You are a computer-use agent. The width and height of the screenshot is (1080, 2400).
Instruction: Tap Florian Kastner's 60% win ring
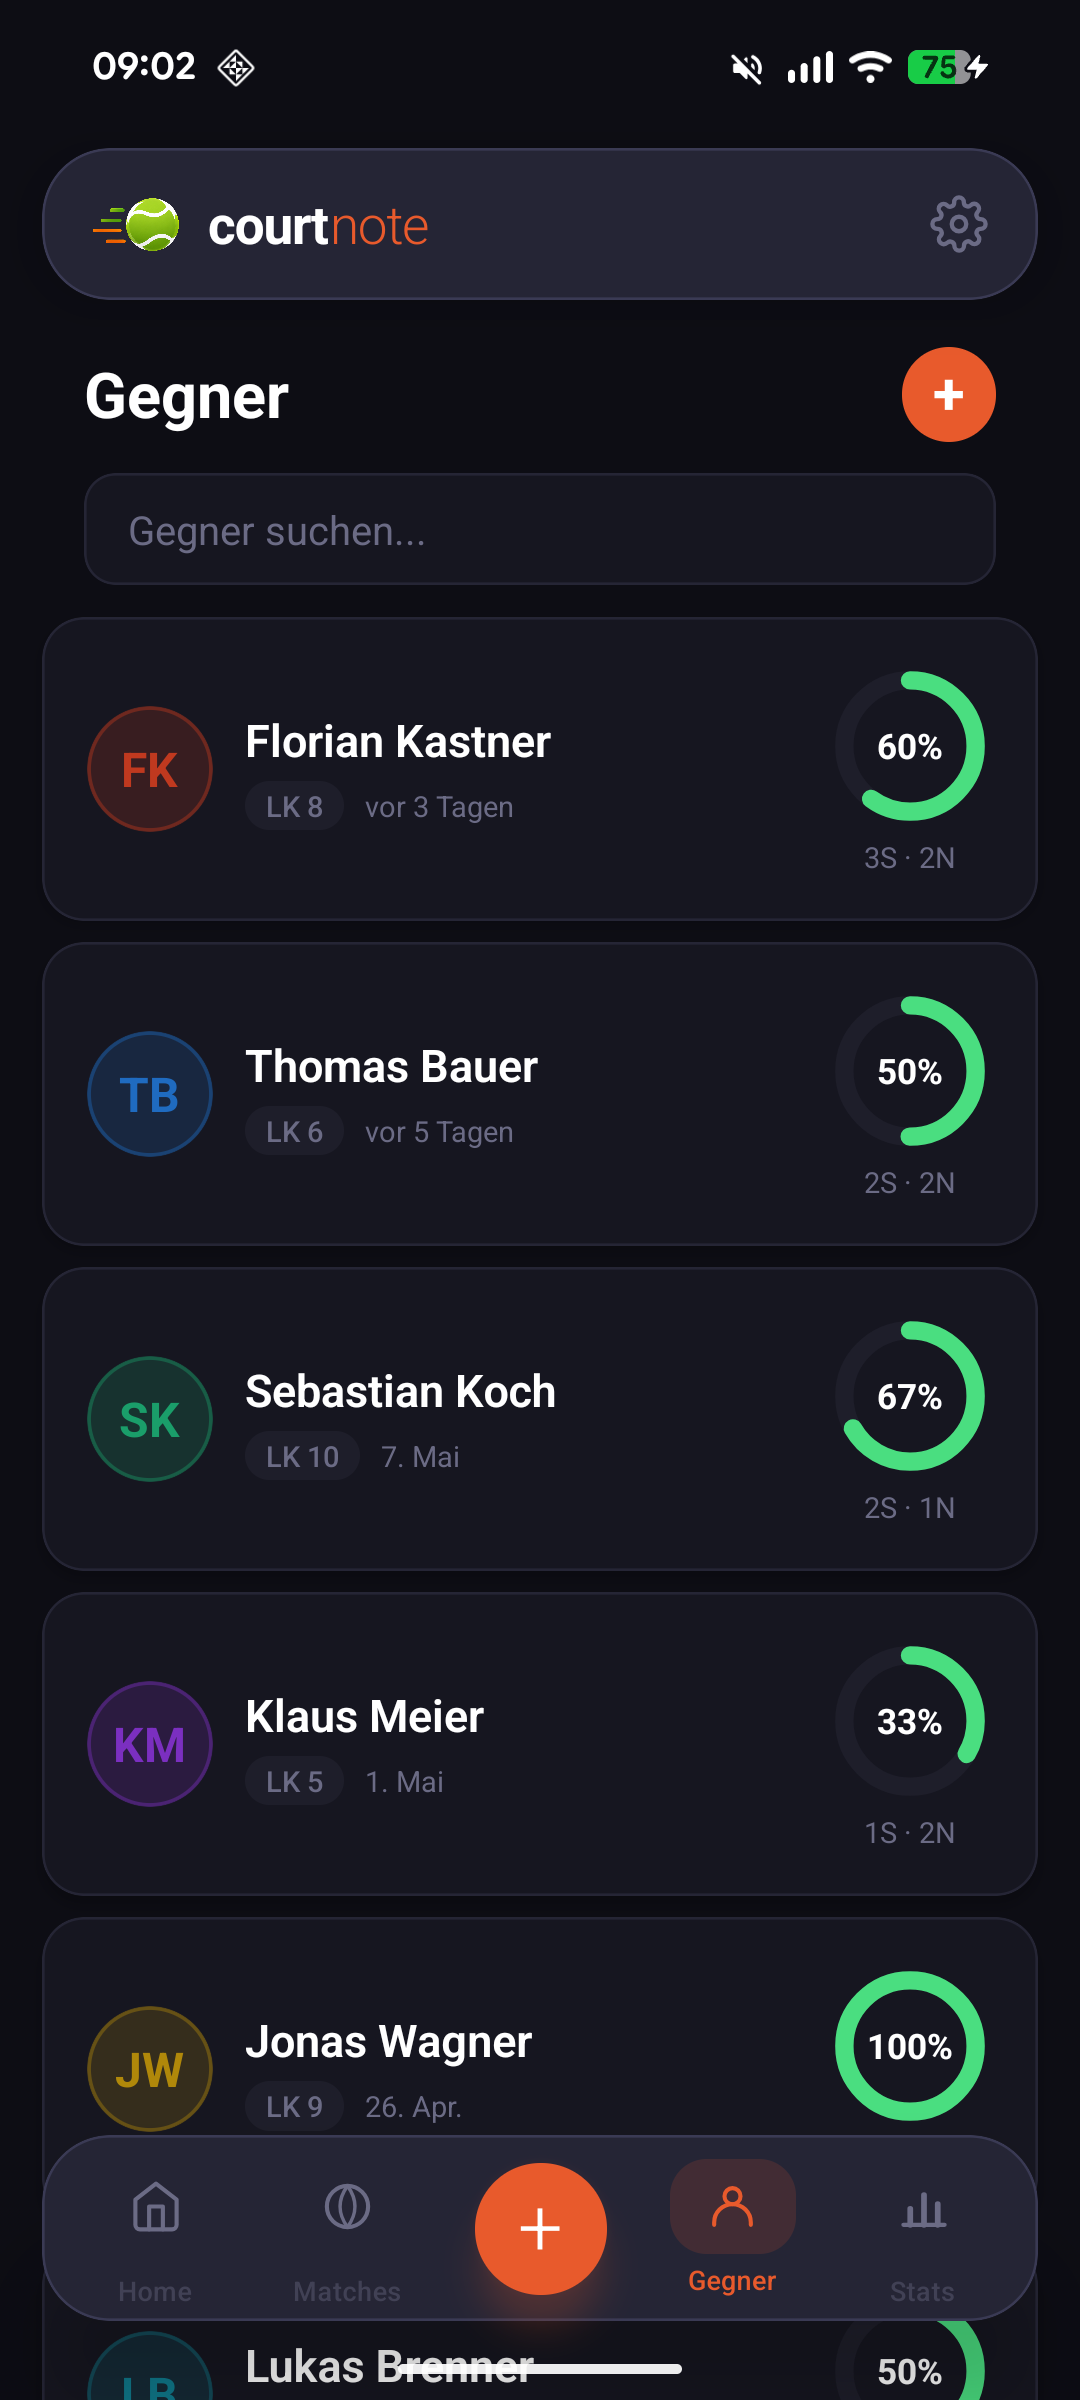[910, 746]
